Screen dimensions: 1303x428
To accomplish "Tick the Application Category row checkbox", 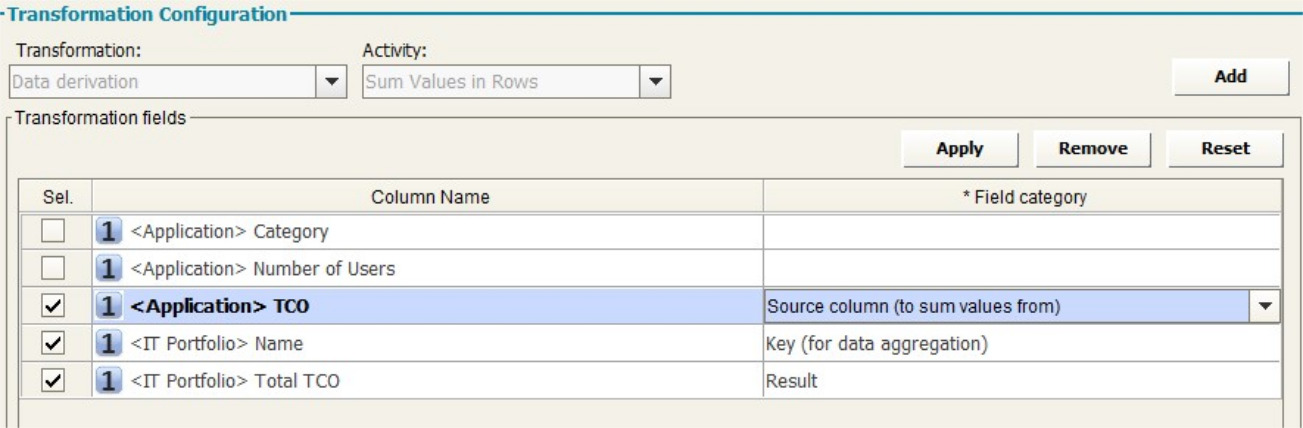I will (x=55, y=232).
